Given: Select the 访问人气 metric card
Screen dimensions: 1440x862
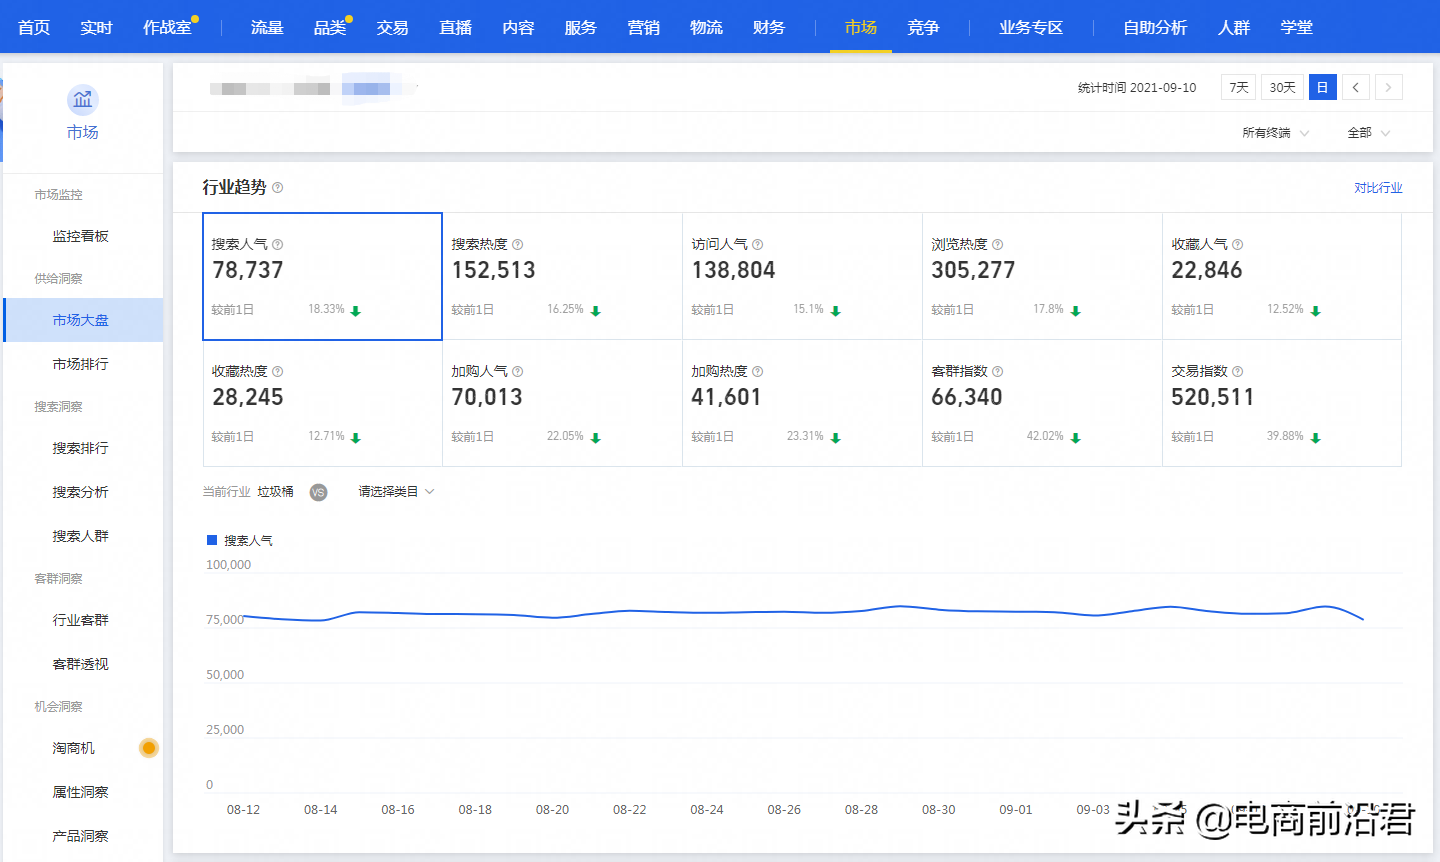Looking at the screenshot, I should pyautogui.click(x=802, y=276).
